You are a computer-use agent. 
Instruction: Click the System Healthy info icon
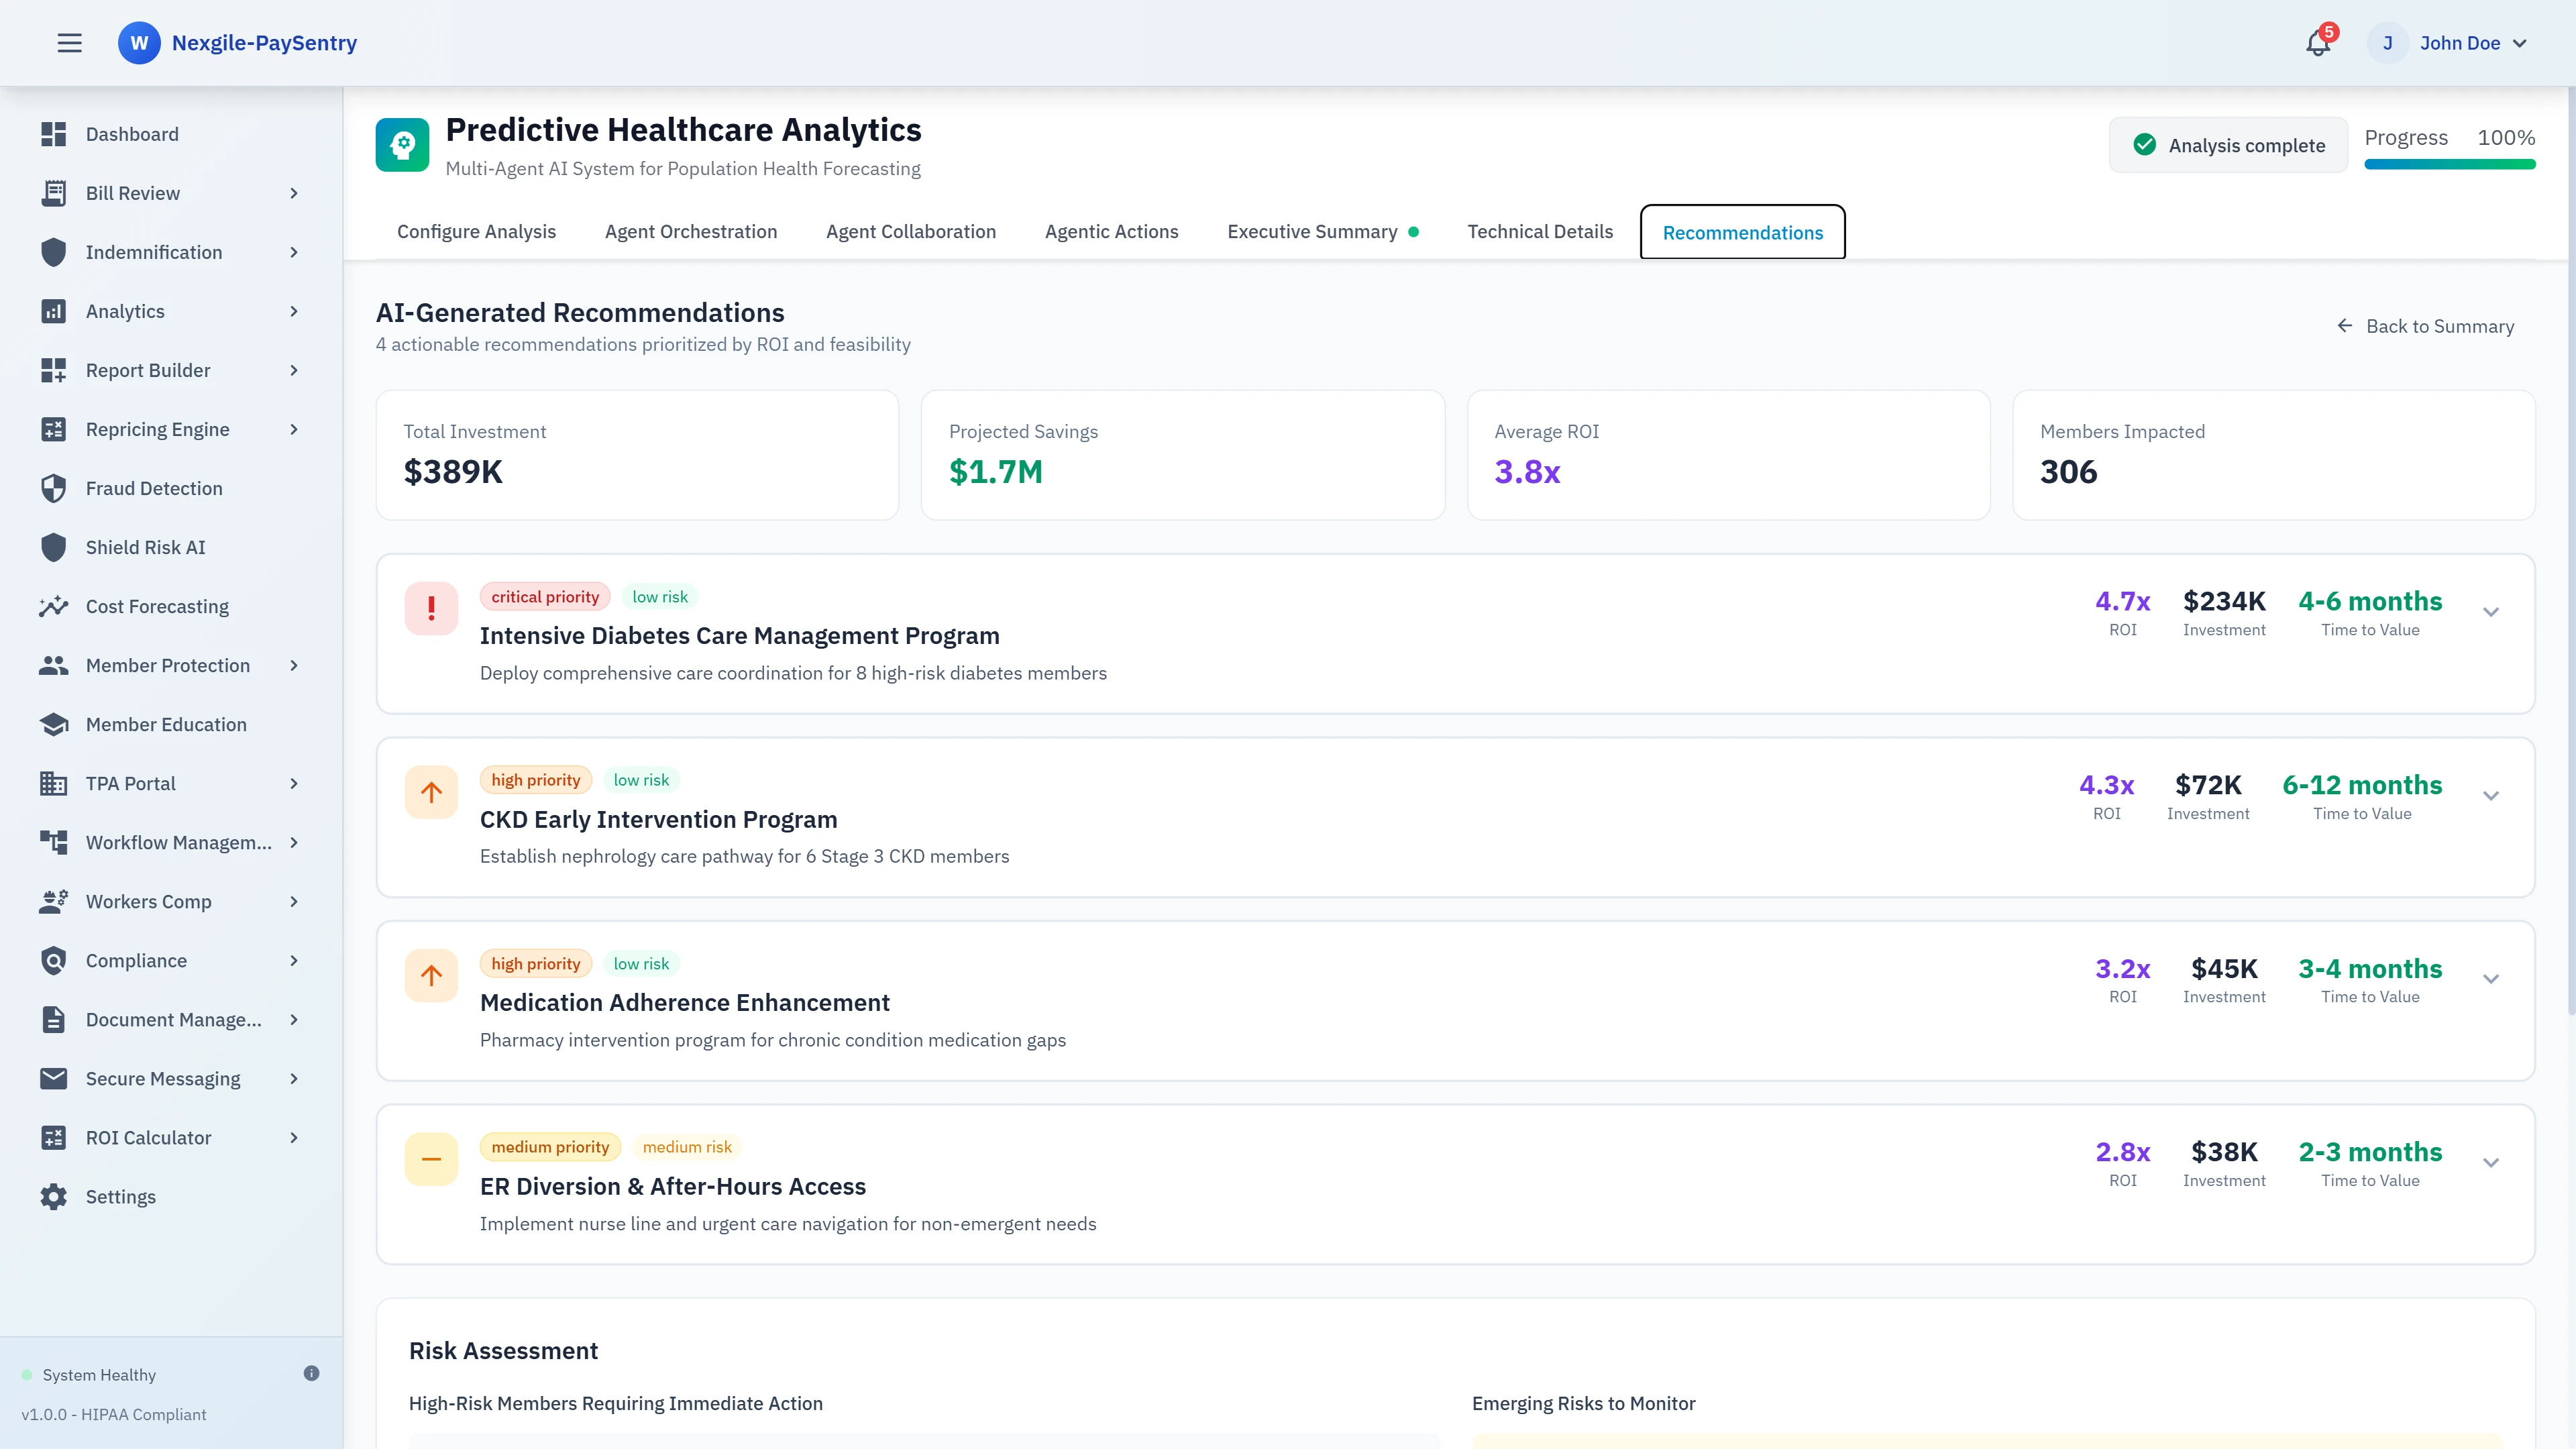pos(311,1373)
